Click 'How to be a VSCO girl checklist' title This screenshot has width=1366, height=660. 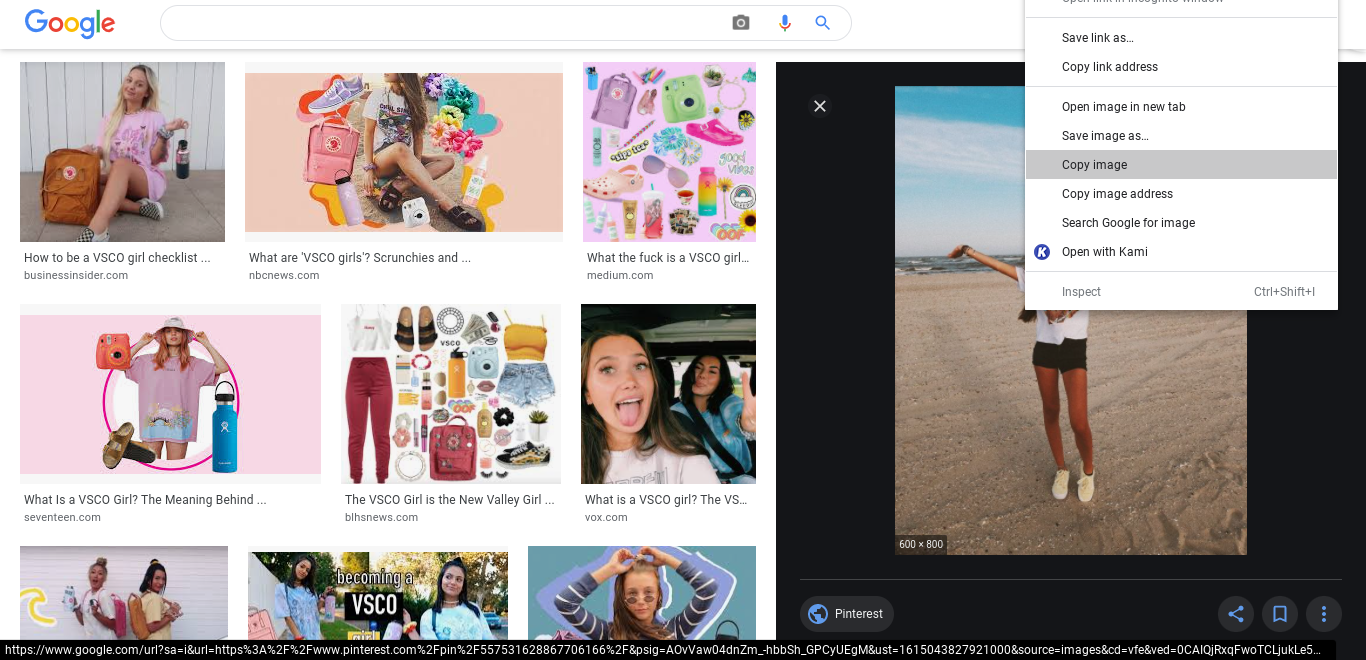click(117, 258)
